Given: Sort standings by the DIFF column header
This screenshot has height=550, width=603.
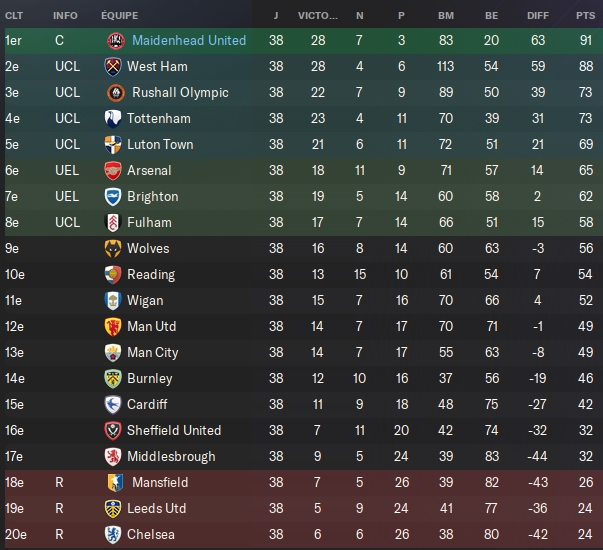Looking at the screenshot, I should coord(538,16).
